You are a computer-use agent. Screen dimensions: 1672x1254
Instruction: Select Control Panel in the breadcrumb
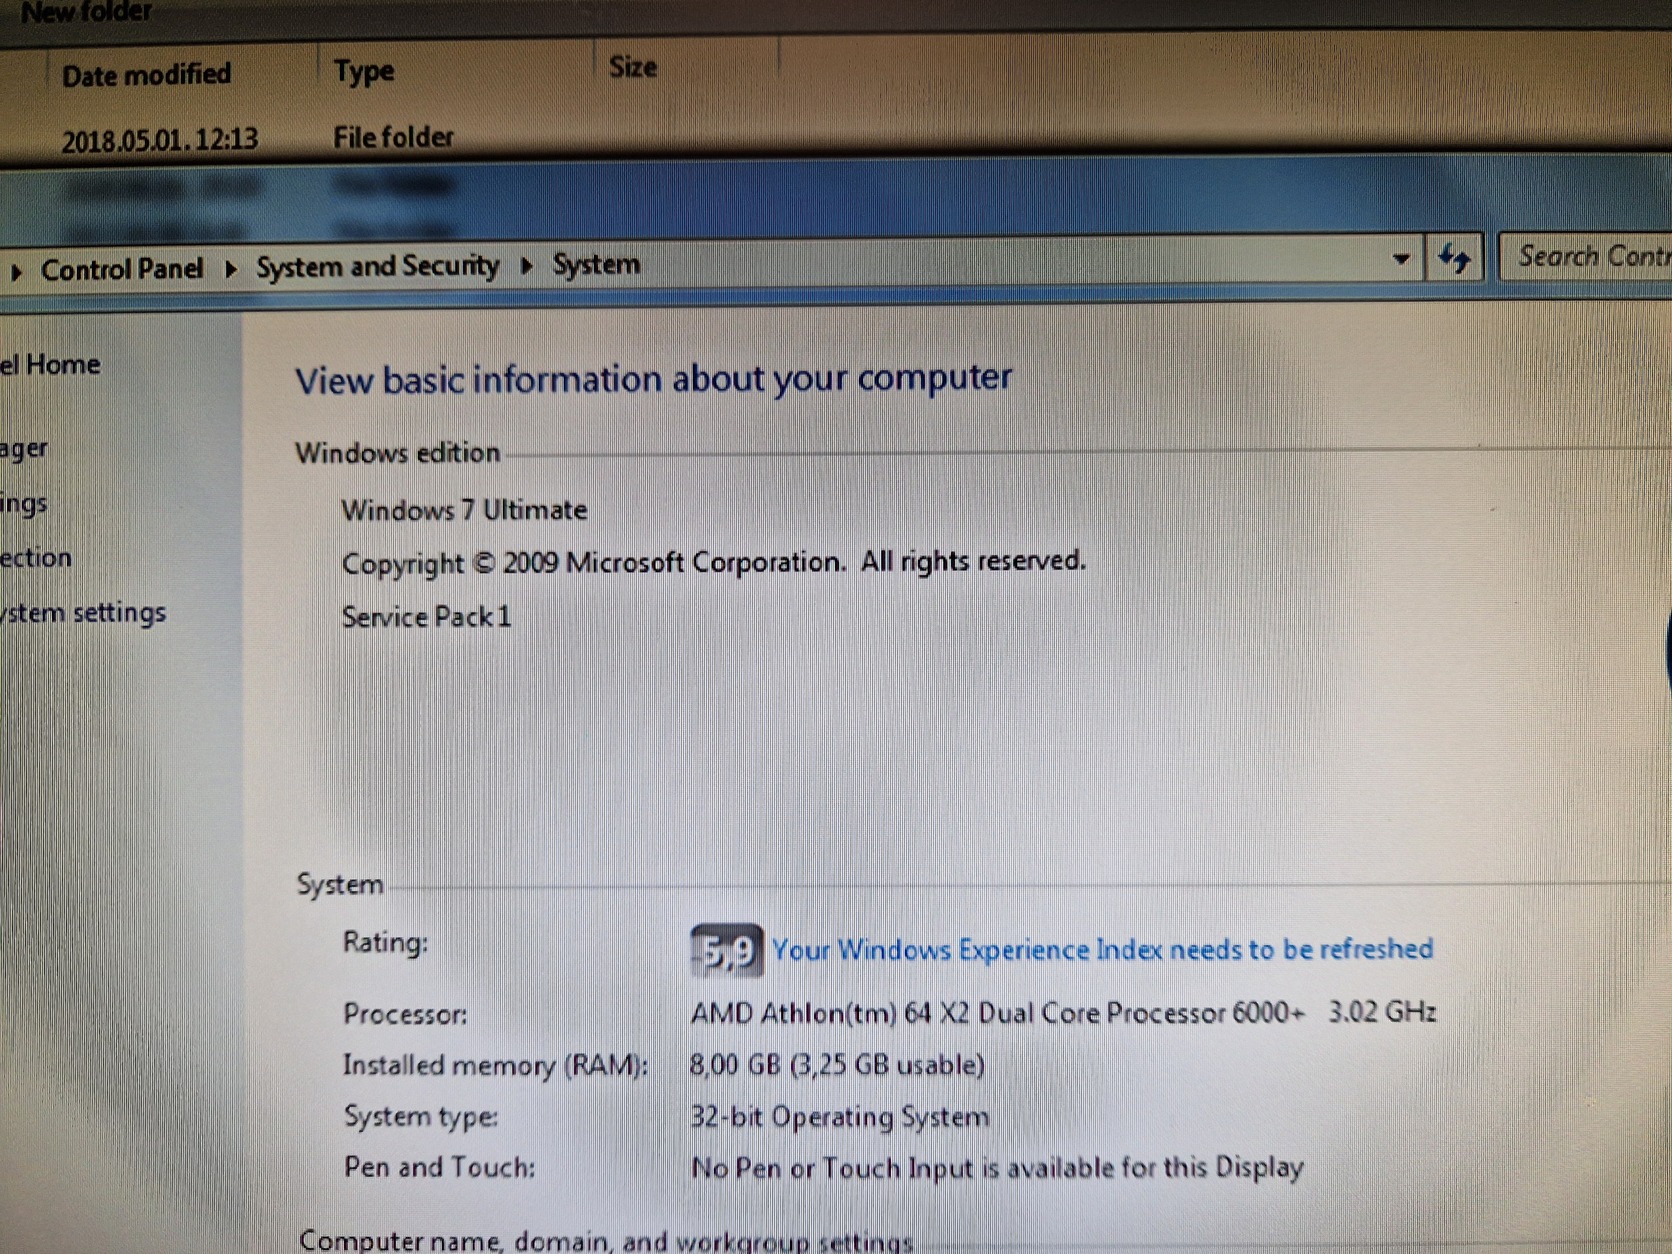121,269
